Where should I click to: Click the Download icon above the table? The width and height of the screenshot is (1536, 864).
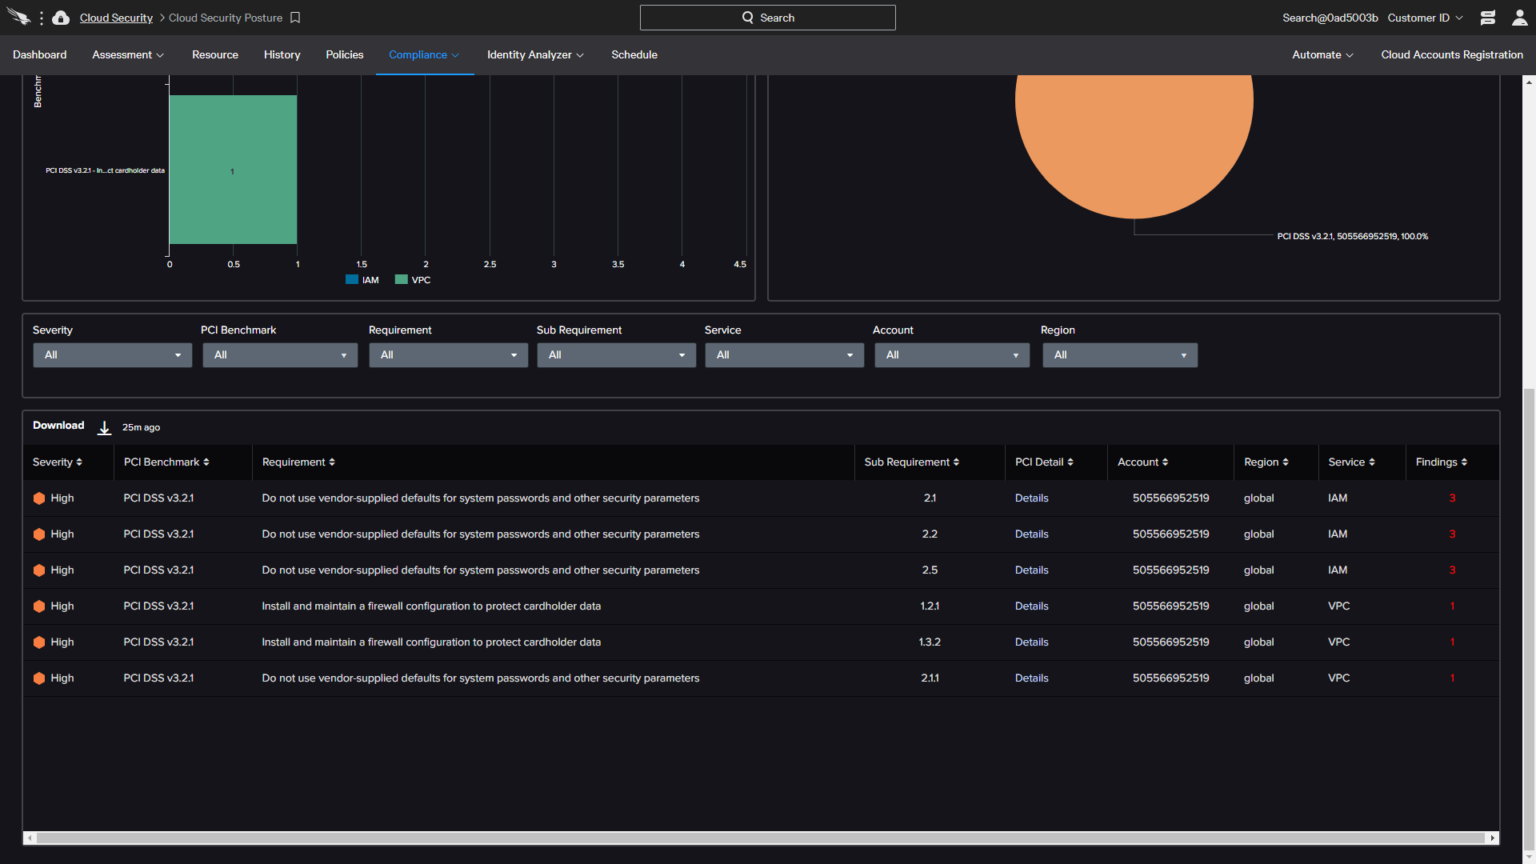click(104, 427)
